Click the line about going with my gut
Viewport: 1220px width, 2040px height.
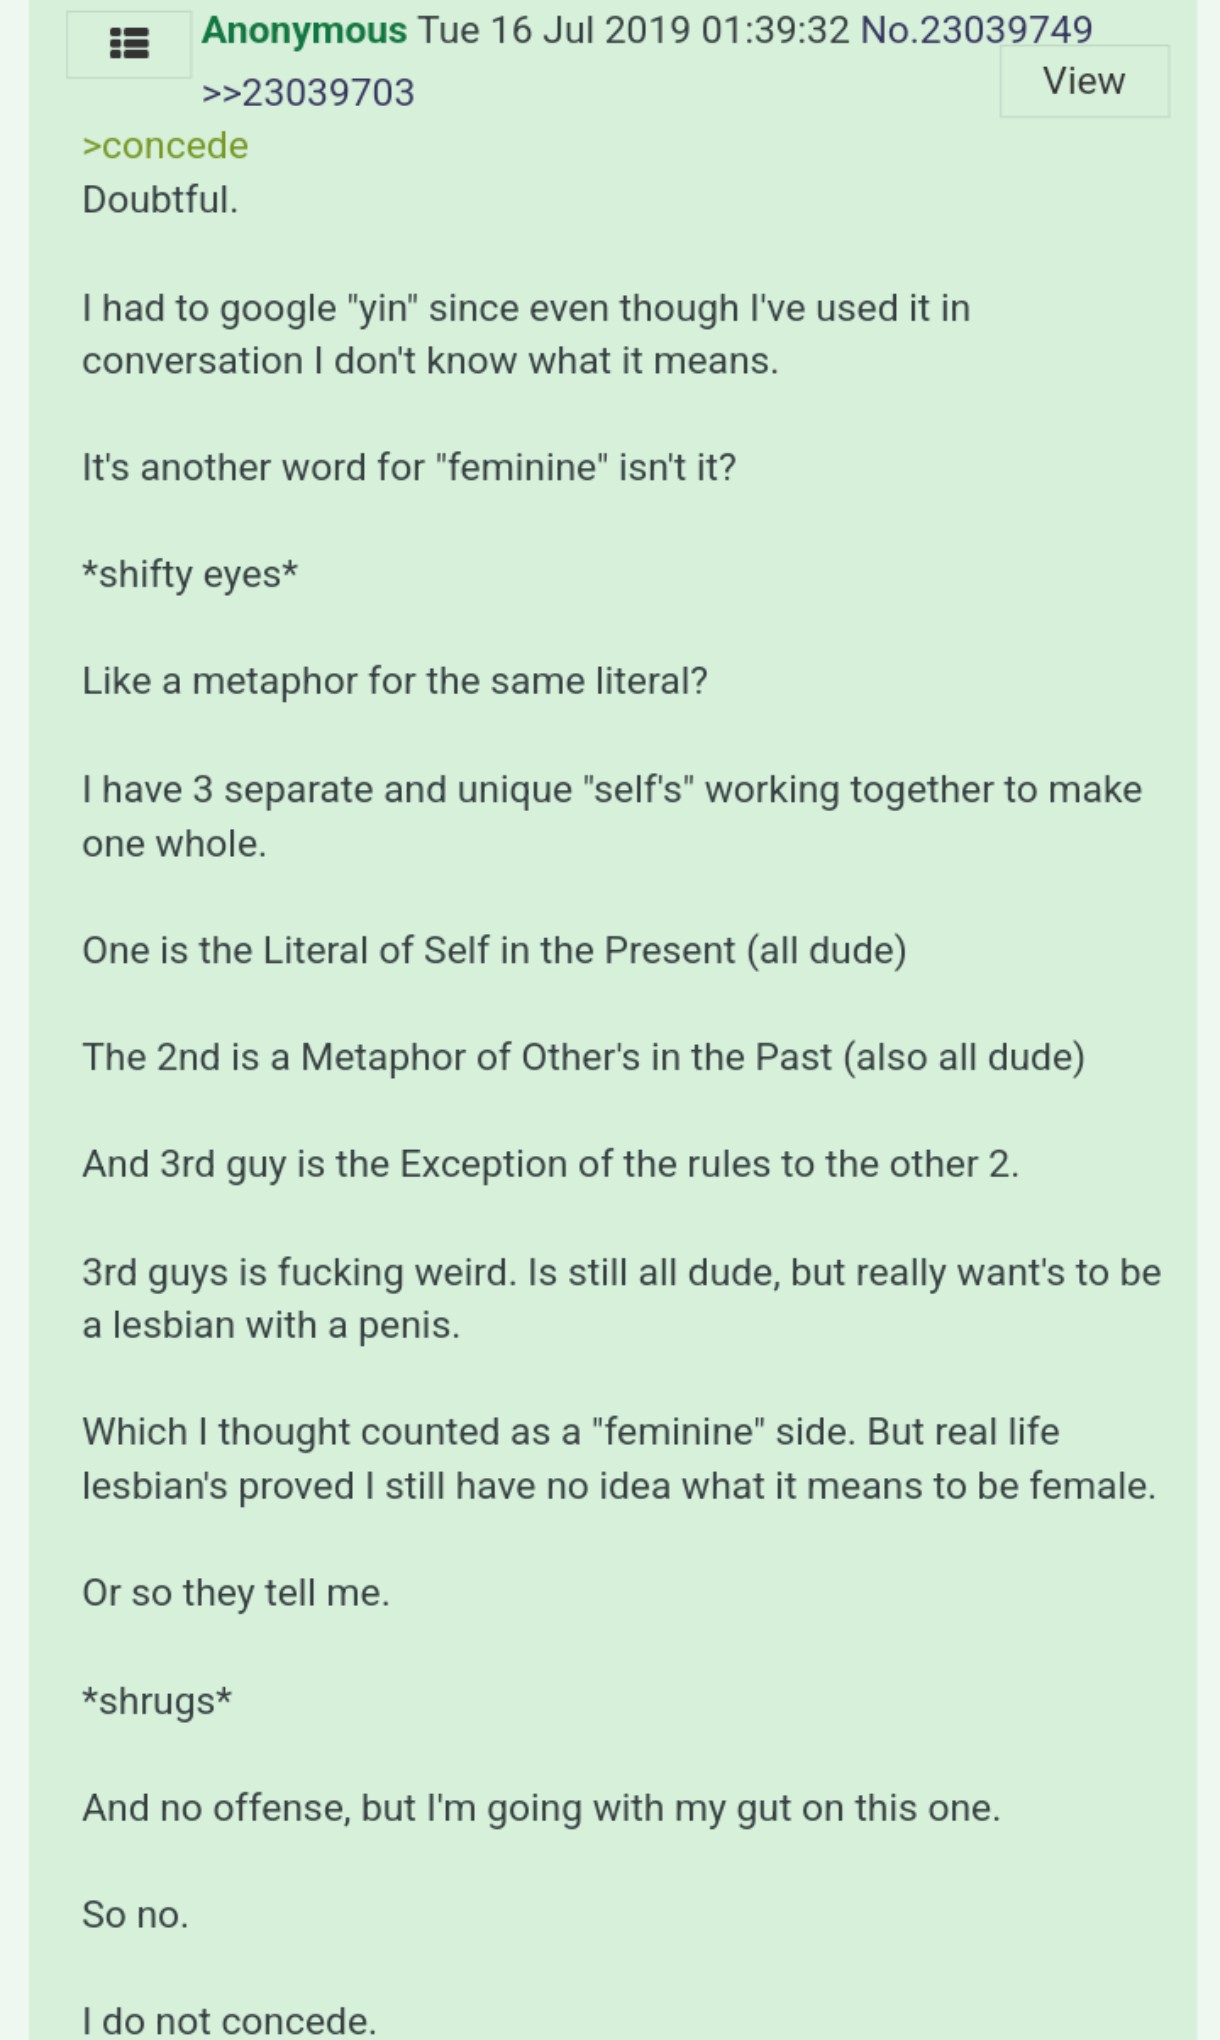[541, 1808]
